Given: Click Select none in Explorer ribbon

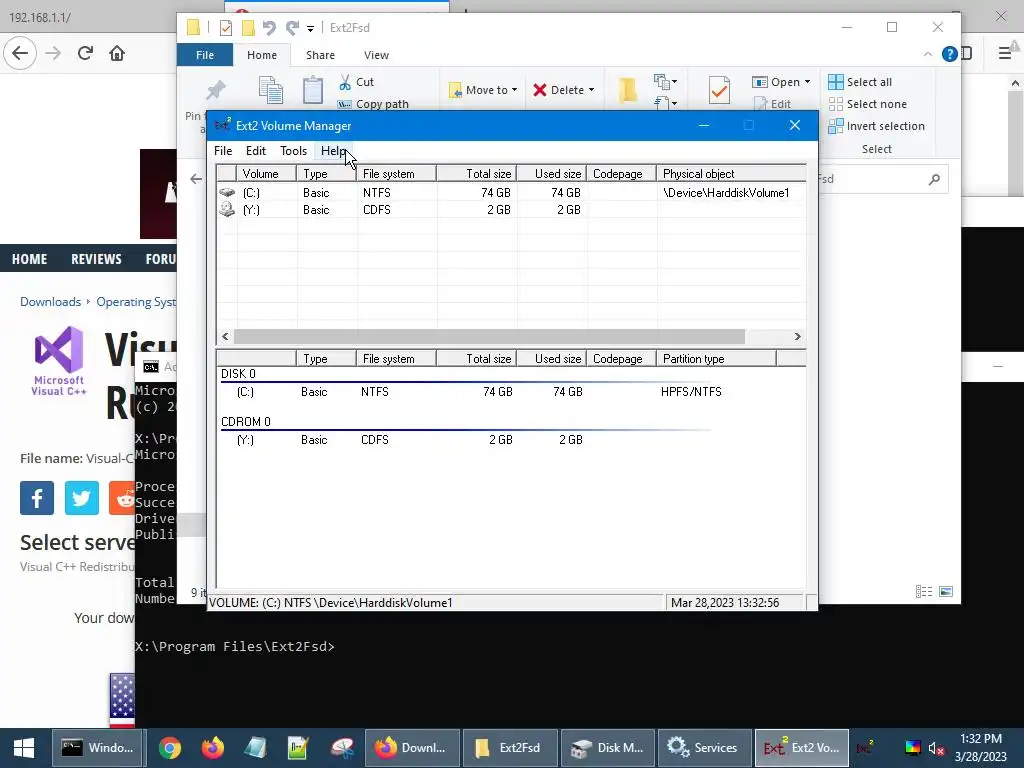Looking at the screenshot, I should tap(867, 104).
